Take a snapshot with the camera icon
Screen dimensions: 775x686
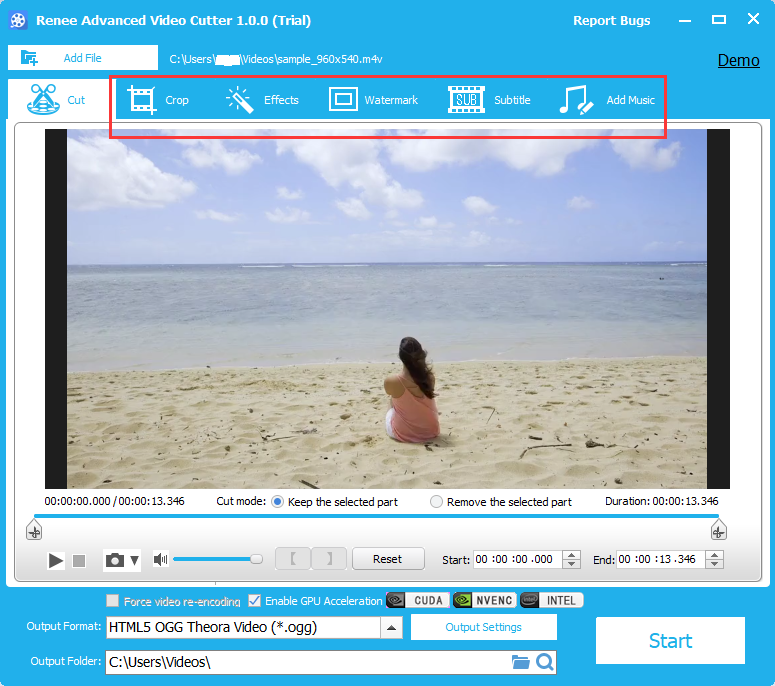[x=115, y=560]
